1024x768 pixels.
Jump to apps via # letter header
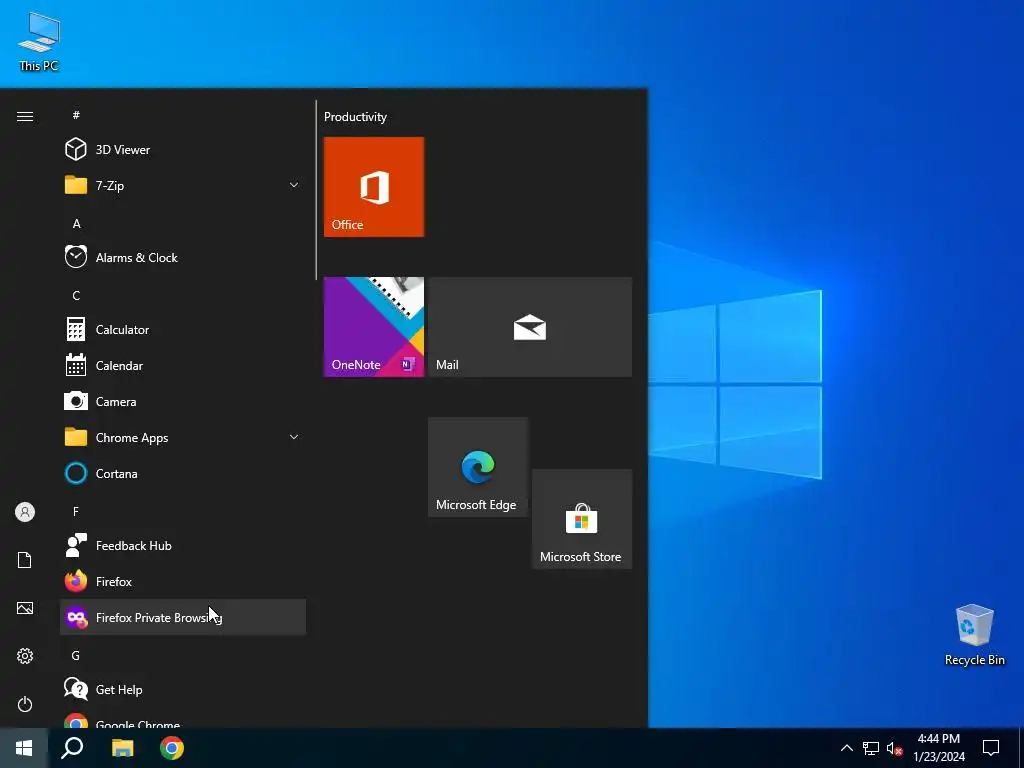[76, 115]
